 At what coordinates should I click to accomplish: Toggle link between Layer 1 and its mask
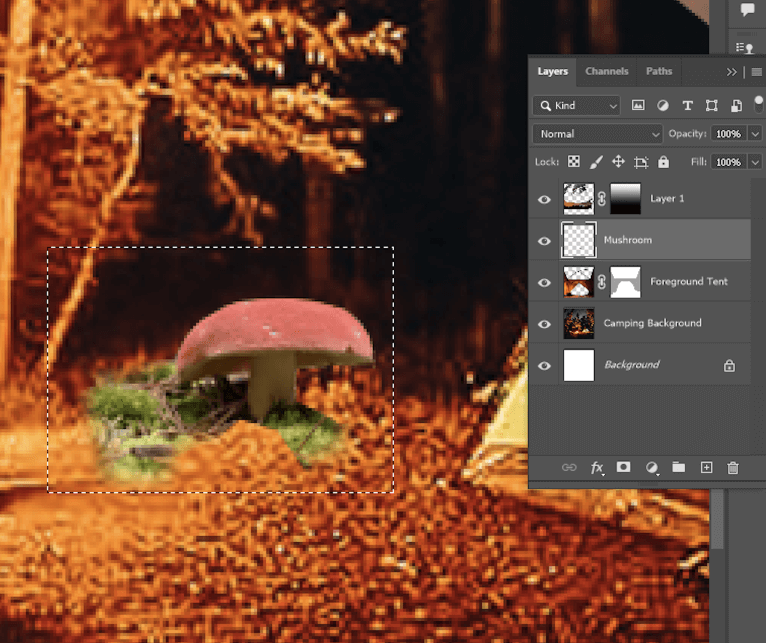[602, 199]
